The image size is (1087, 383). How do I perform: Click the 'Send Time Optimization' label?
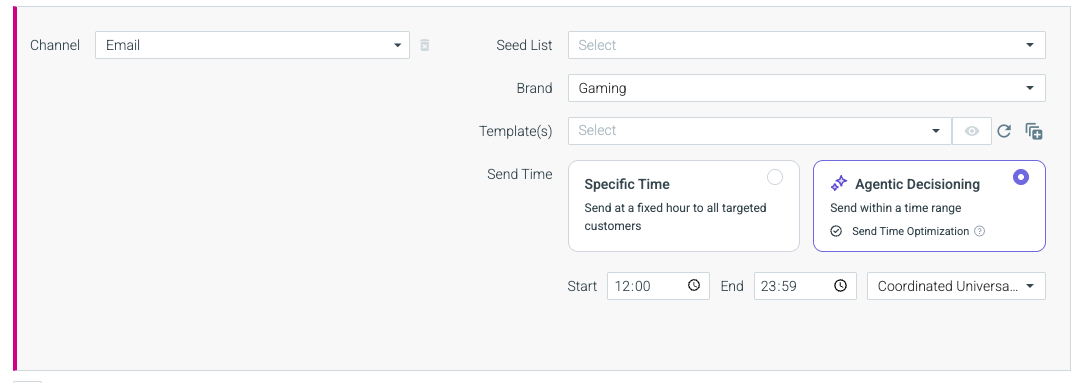[x=910, y=231]
